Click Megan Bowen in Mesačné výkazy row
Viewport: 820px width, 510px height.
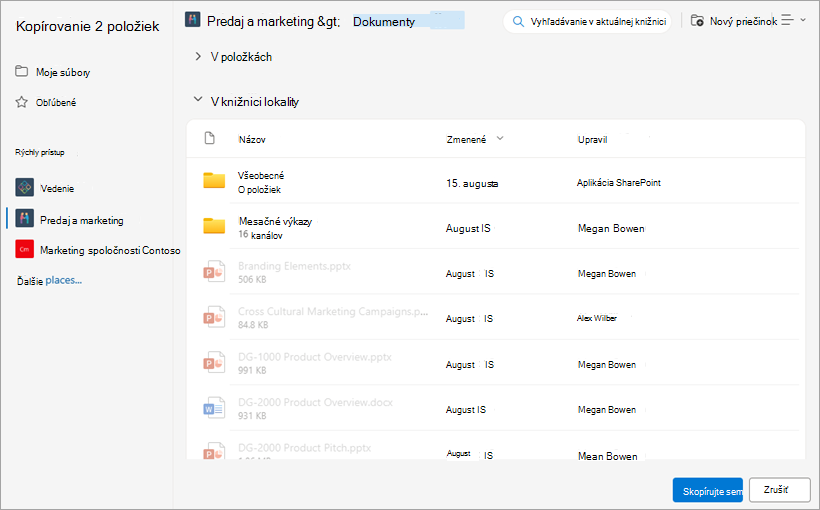pos(611,228)
